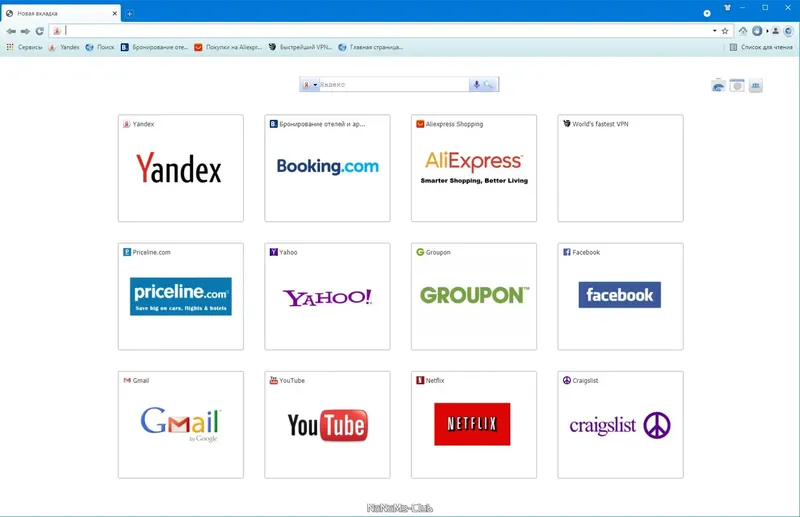Click the third icon in top-right trio
Image resolution: width=800 pixels, height=517 pixels.
point(756,86)
